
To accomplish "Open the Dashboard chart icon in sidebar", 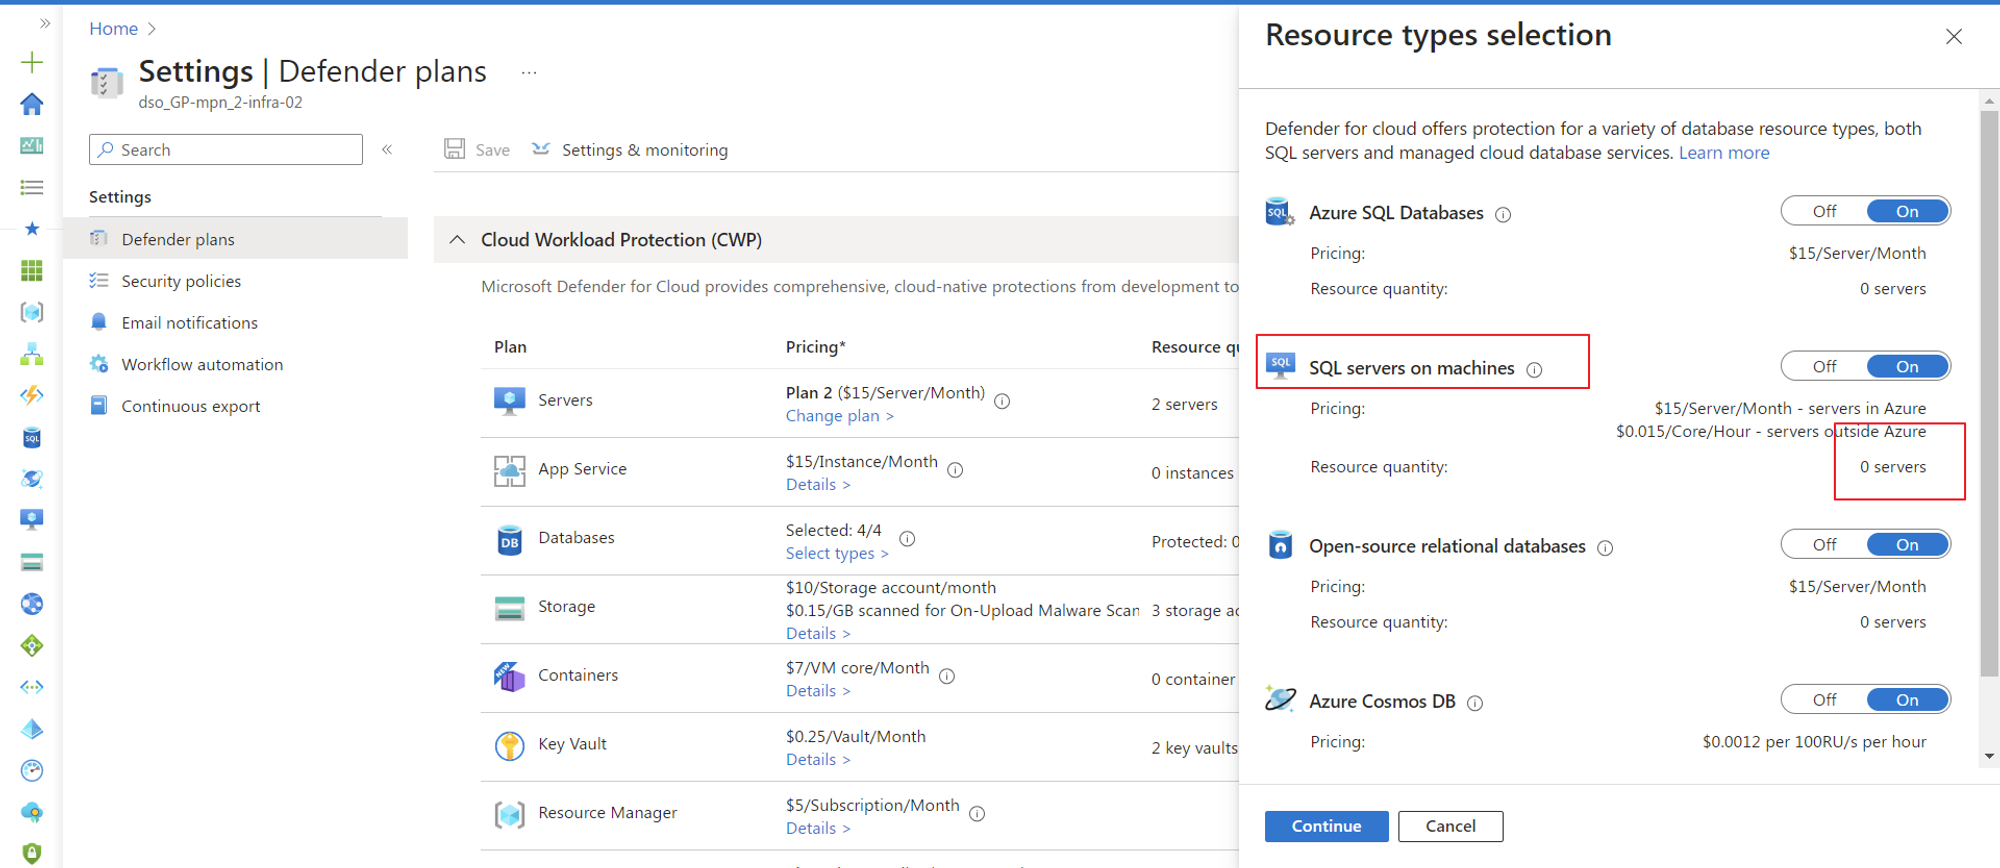I will [x=32, y=146].
